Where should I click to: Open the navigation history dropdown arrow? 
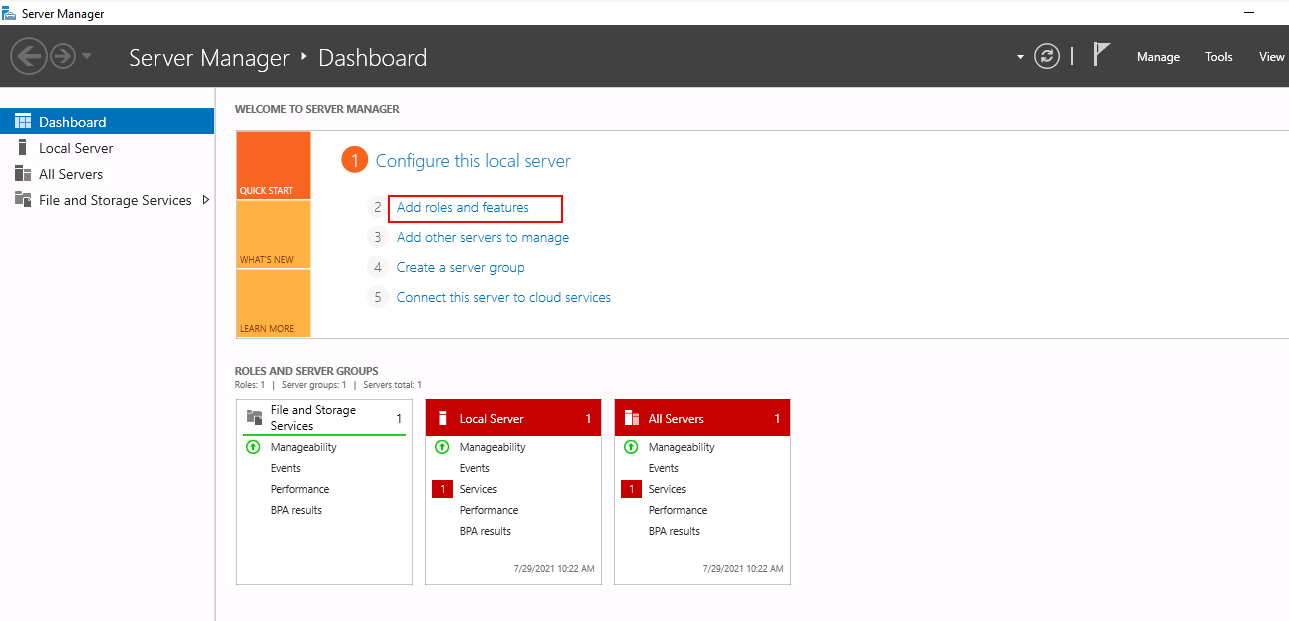click(x=87, y=56)
